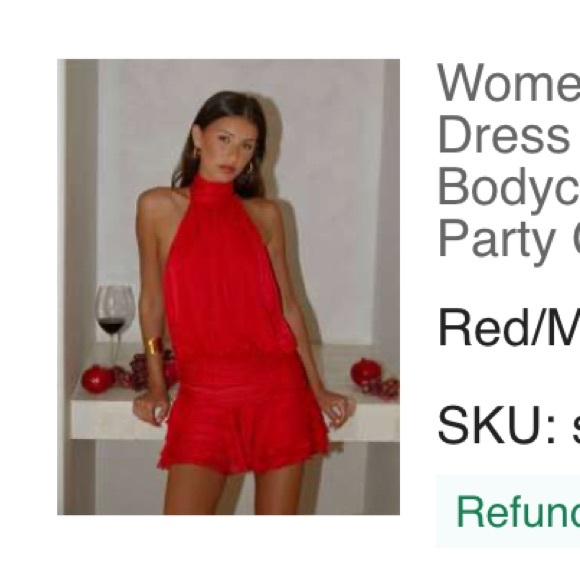Select the Red/M variant text
The image size is (580, 580).
[x=509, y=328]
